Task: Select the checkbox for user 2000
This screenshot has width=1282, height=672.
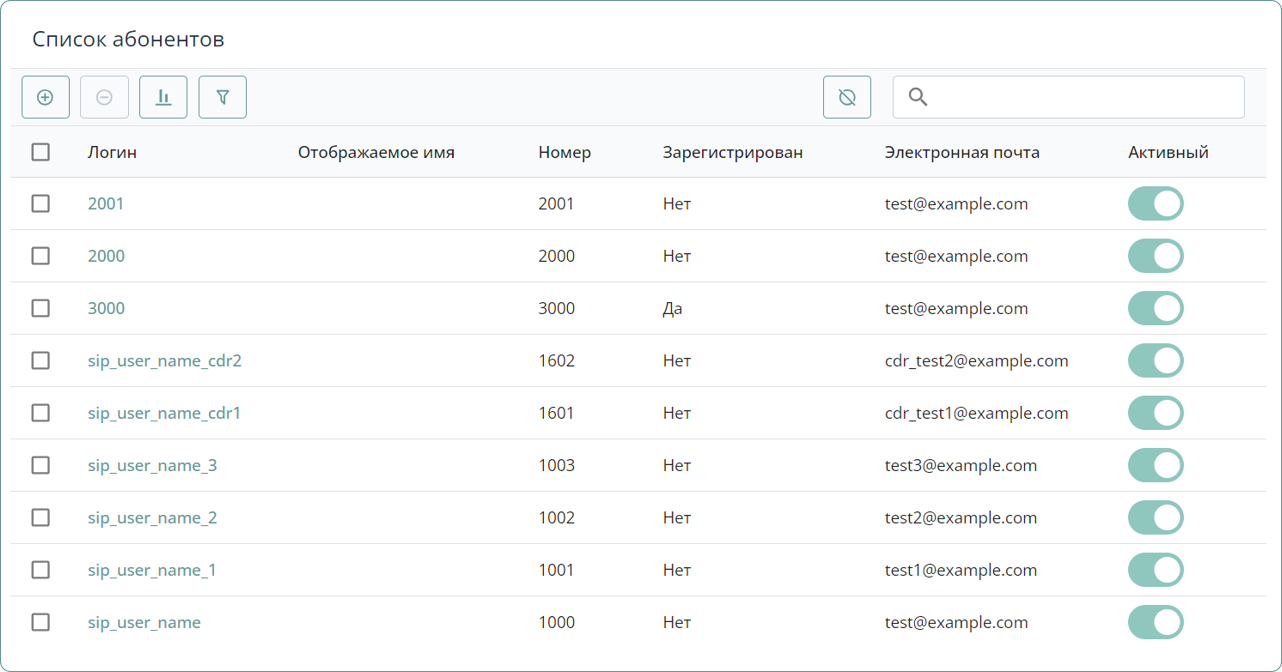Action: pyautogui.click(x=41, y=255)
